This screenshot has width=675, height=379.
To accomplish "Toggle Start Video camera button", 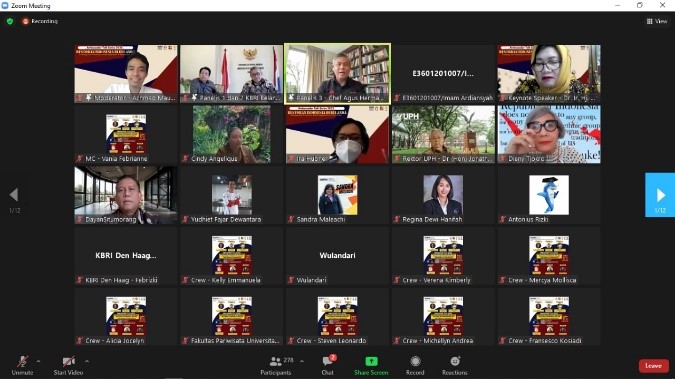I will [x=68, y=365].
